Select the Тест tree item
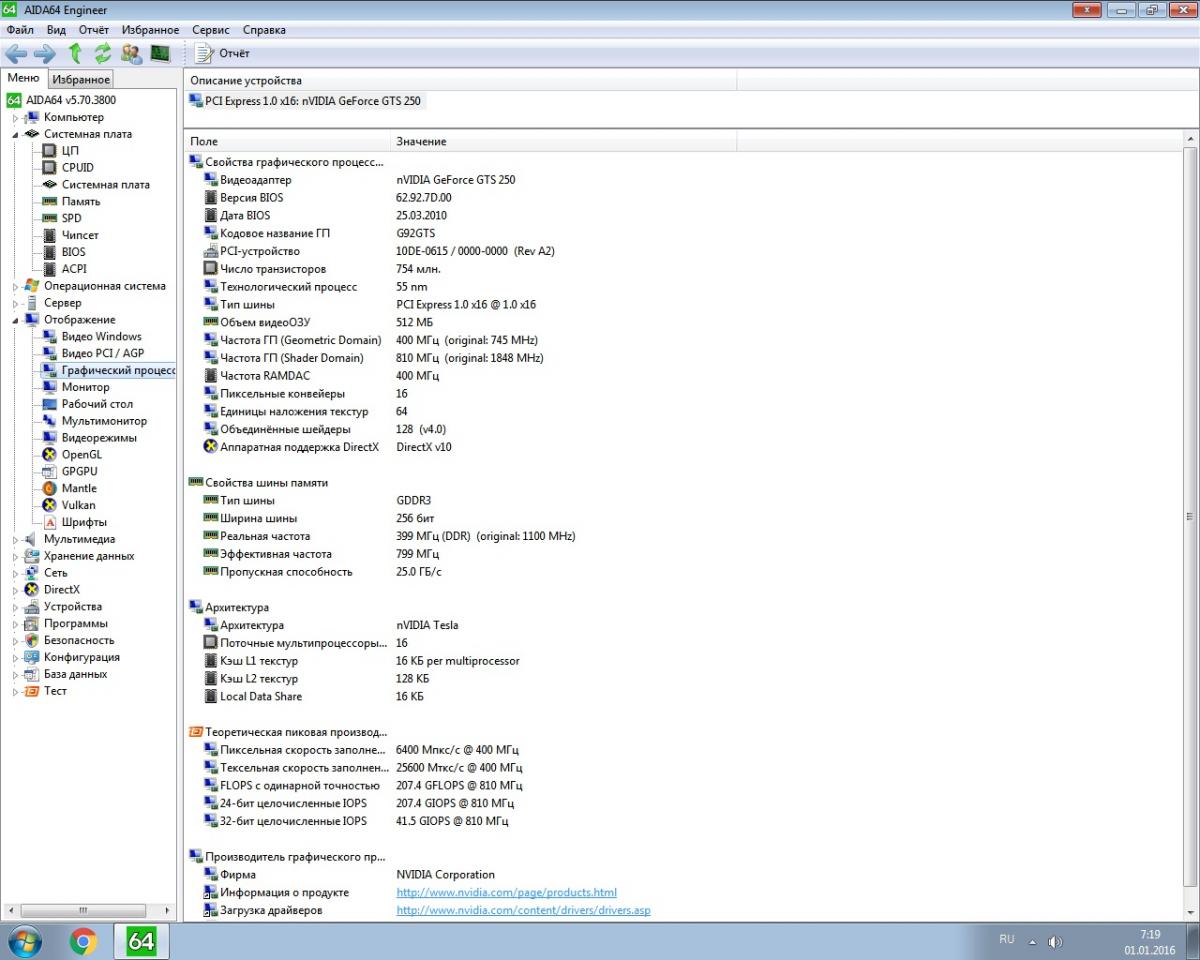The height and width of the screenshot is (960, 1200). point(55,691)
